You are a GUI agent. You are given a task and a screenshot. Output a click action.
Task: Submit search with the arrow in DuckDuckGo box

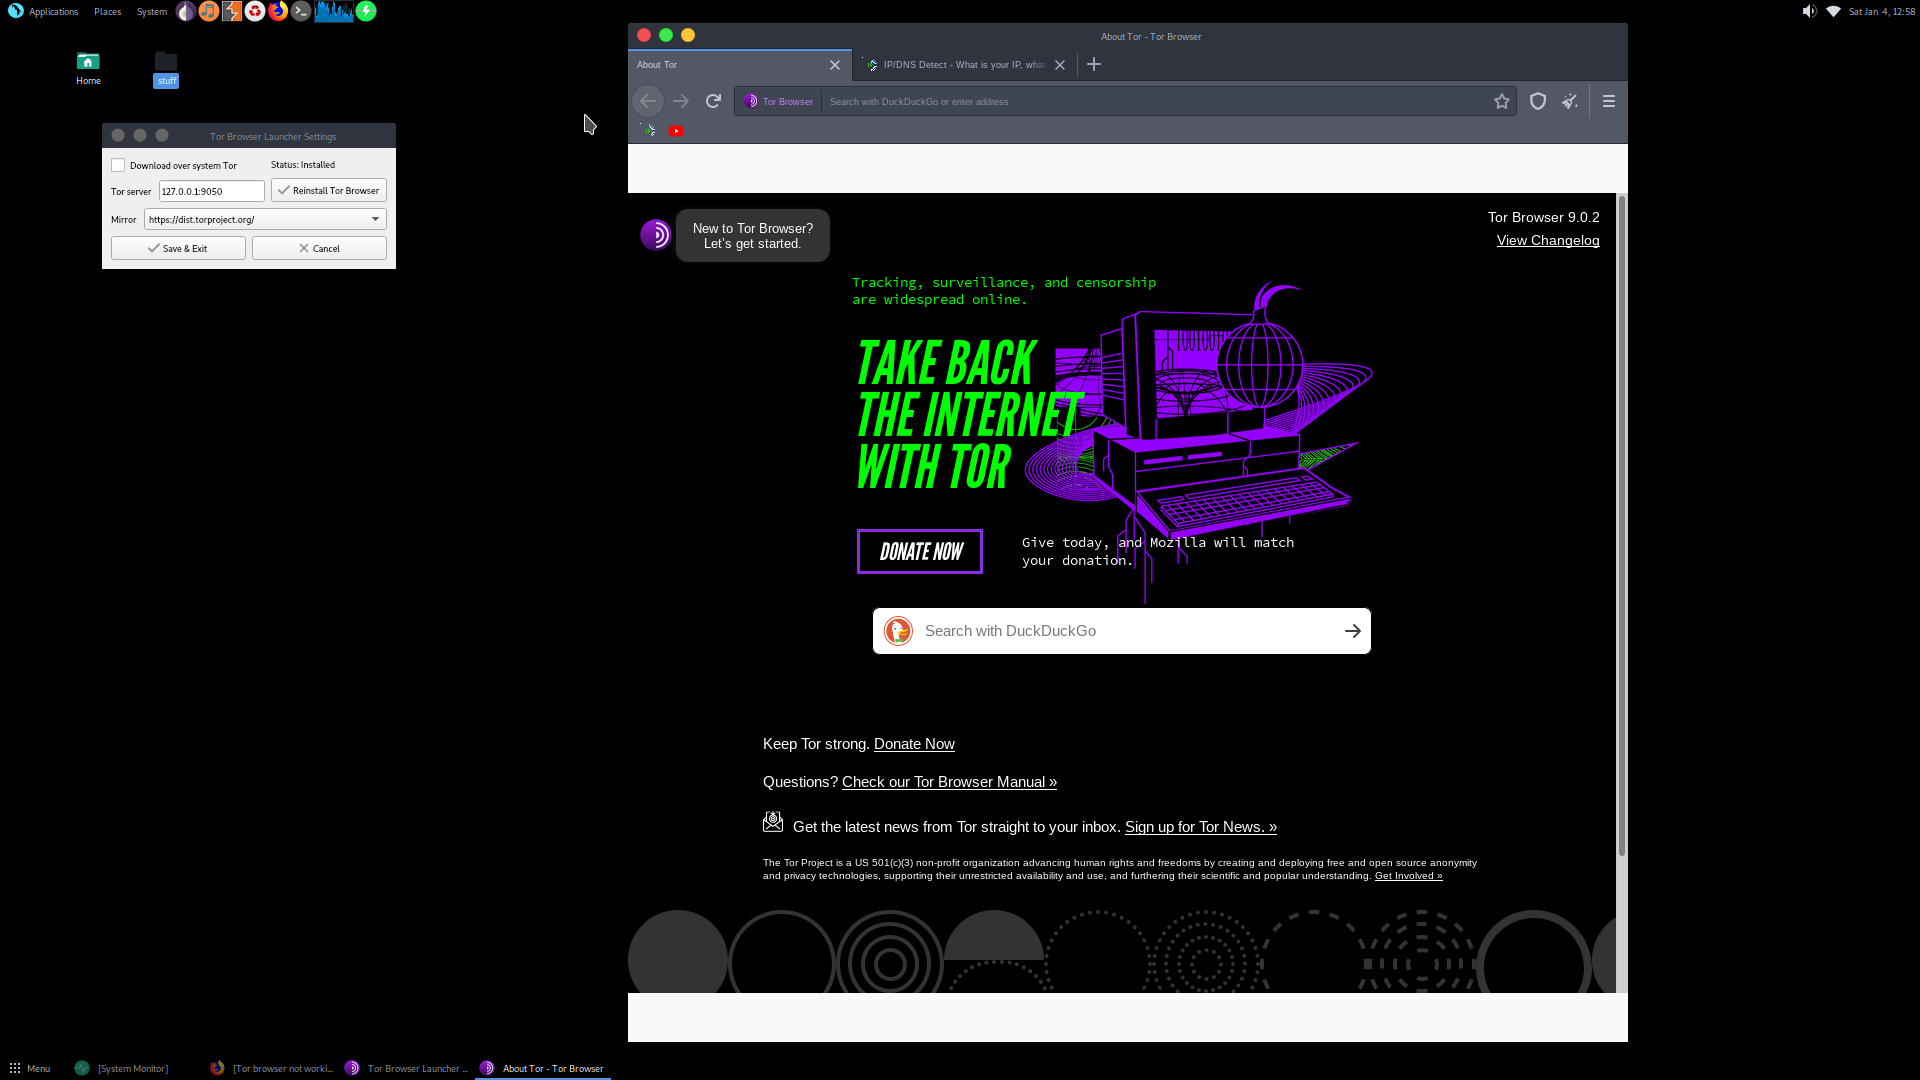(x=1353, y=631)
